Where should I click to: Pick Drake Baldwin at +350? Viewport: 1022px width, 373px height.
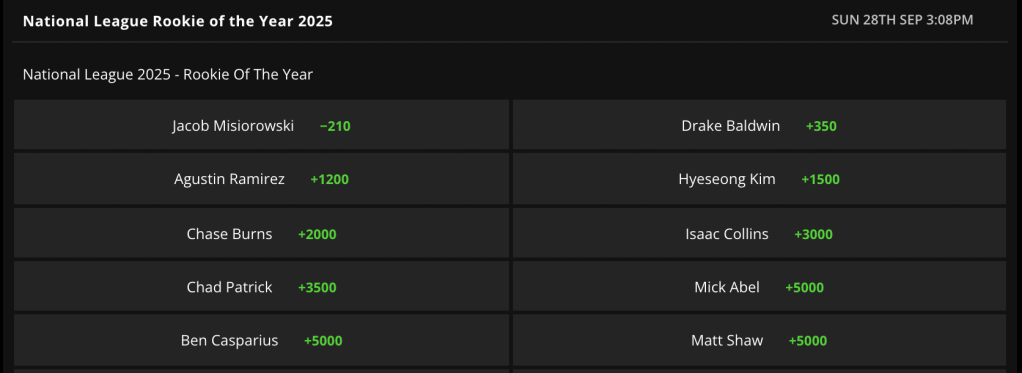pyautogui.click(x=759, y=125)
